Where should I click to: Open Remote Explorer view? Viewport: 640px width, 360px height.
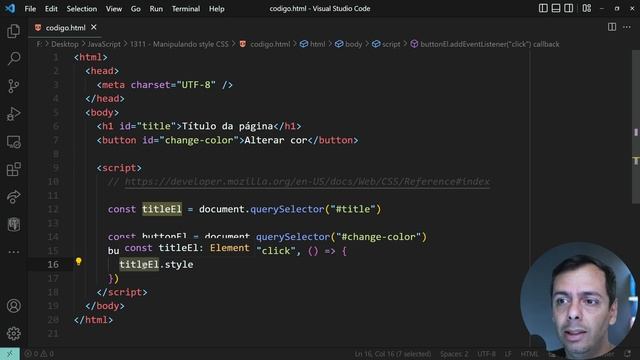pos(13,142)
